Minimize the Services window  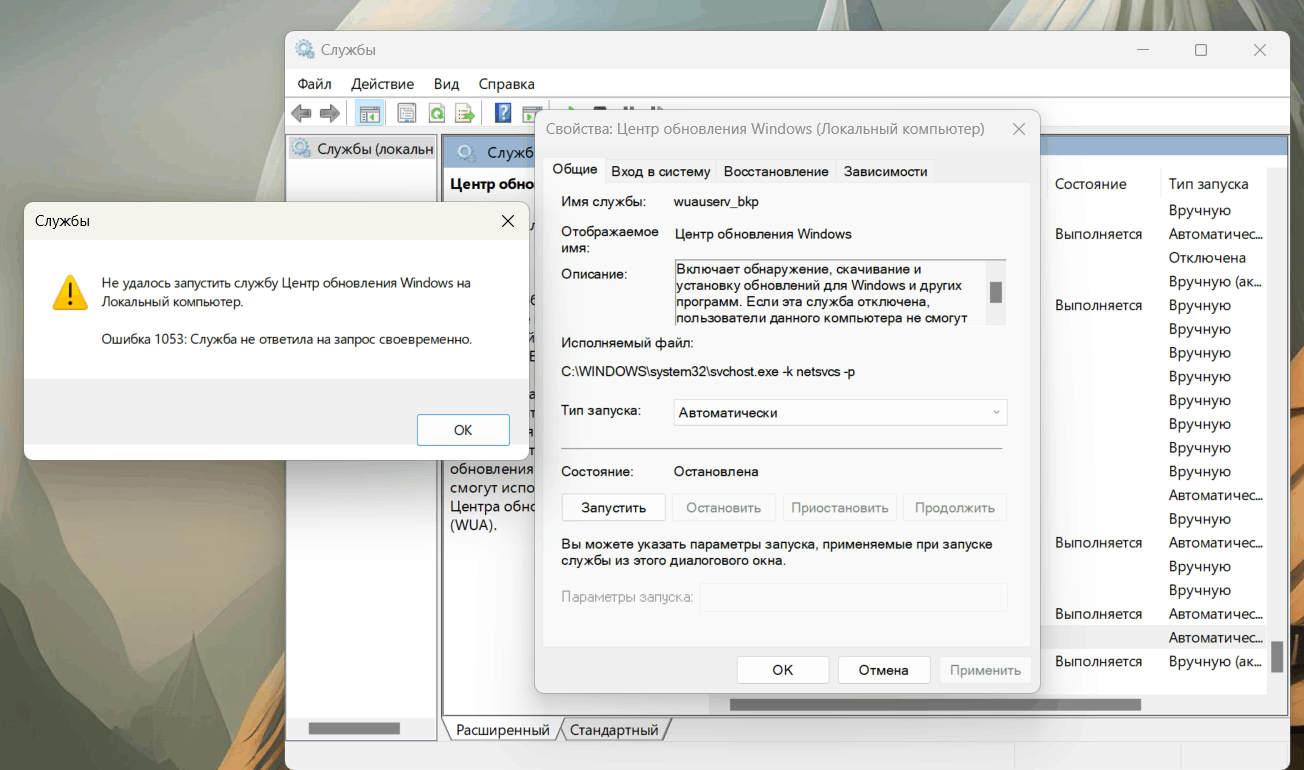click(x=1143, y=50)
